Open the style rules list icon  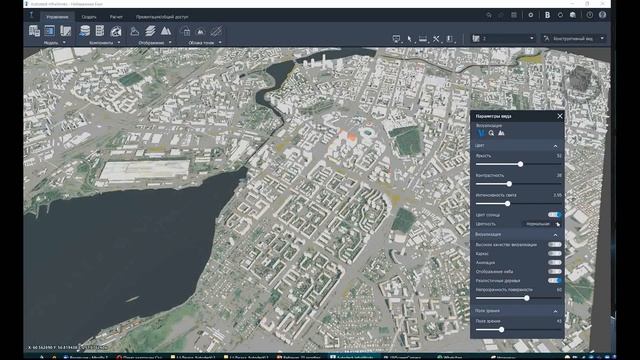(x=100, y=31)
